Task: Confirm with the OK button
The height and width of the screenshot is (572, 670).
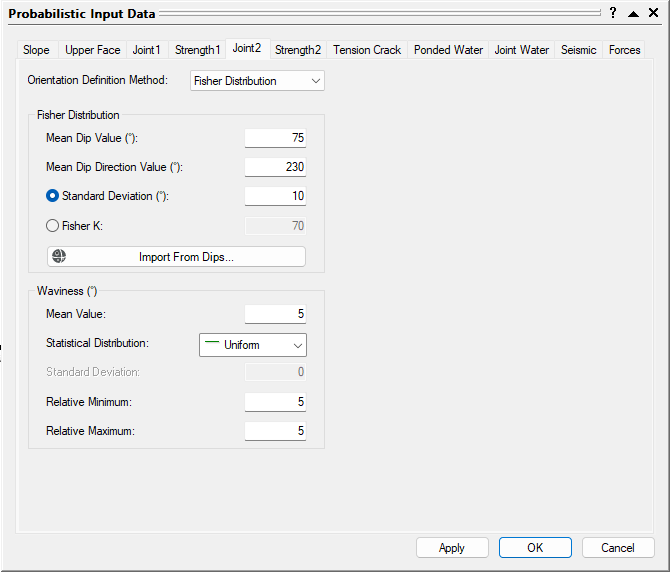Action: click(535, 548)
